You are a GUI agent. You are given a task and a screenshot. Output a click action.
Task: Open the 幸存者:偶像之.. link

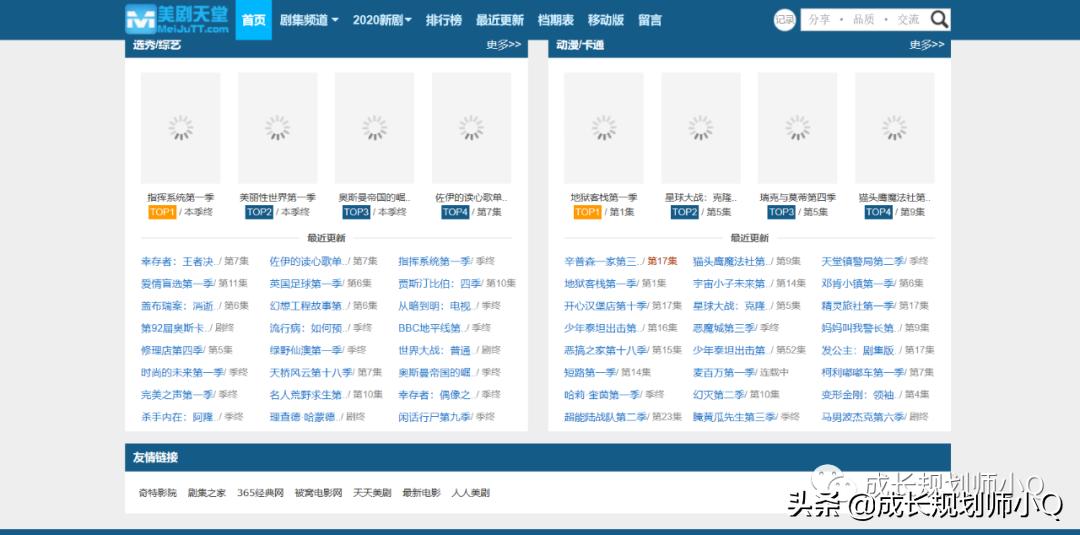coord(437,395)
